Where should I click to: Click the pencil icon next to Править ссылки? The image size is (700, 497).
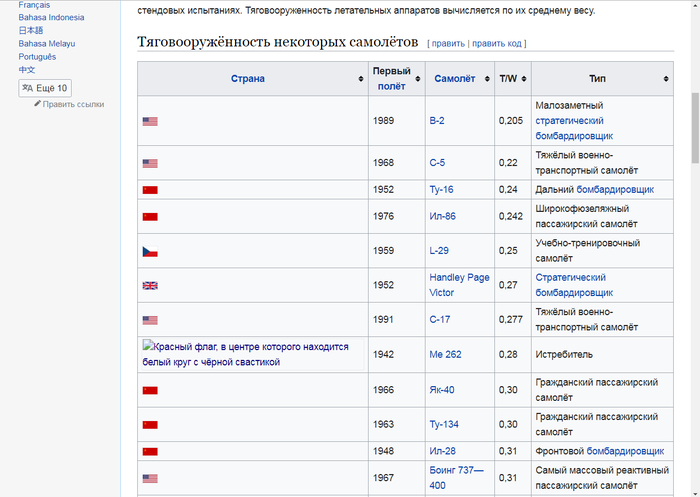pos(38,104)
